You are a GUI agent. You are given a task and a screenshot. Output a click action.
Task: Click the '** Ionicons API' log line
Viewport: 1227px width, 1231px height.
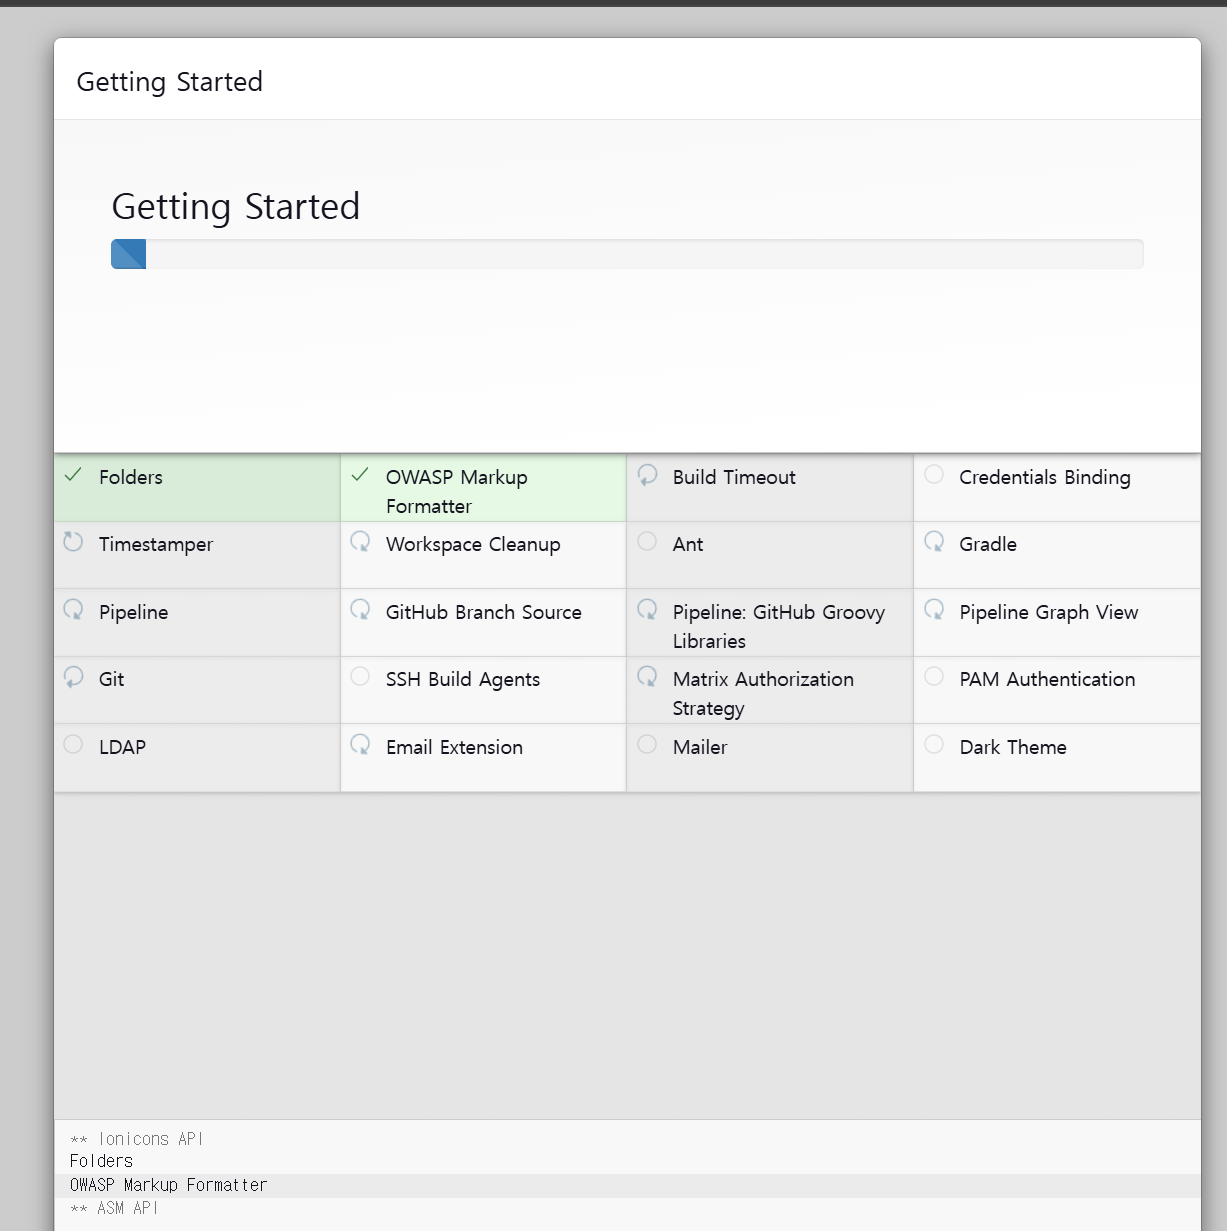(x=136, y=1139)
